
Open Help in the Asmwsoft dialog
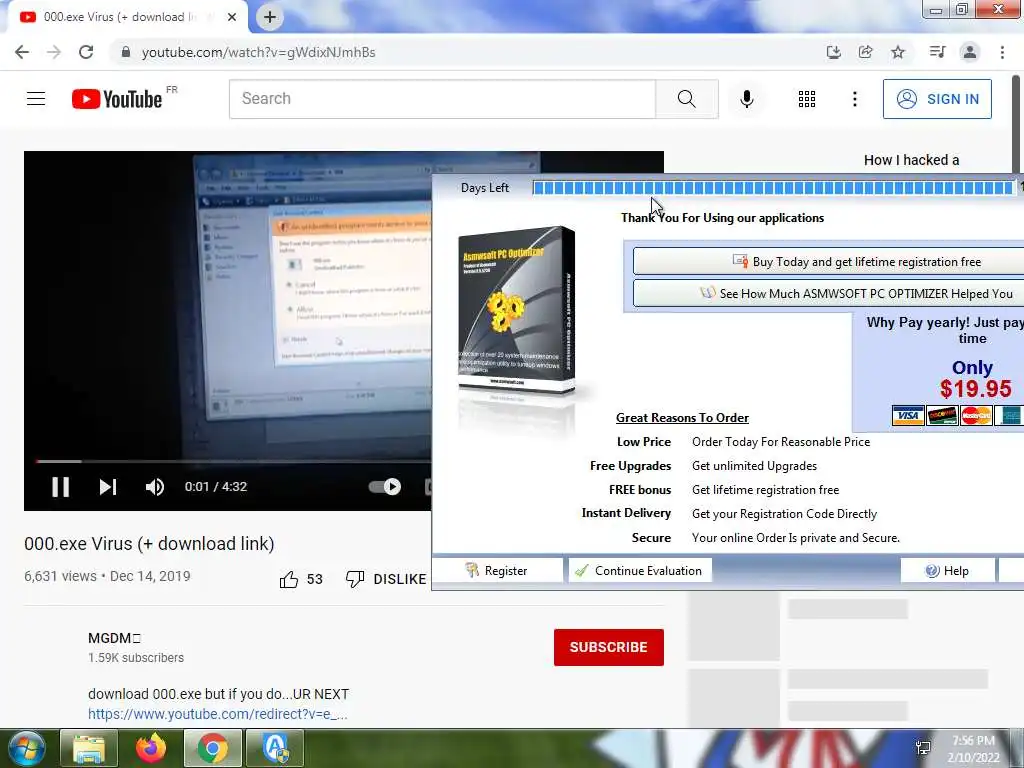pos(948,571)
